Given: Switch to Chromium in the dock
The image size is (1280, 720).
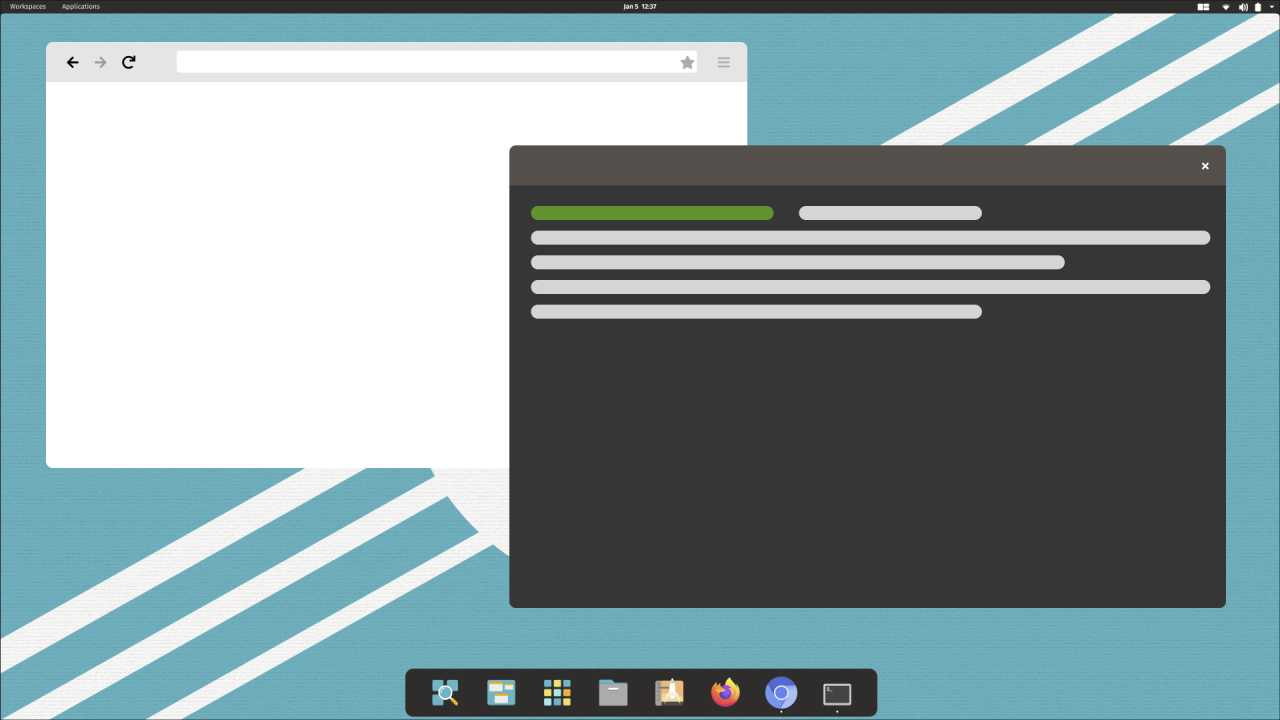Looking at the screenshot, I should 781,692.
